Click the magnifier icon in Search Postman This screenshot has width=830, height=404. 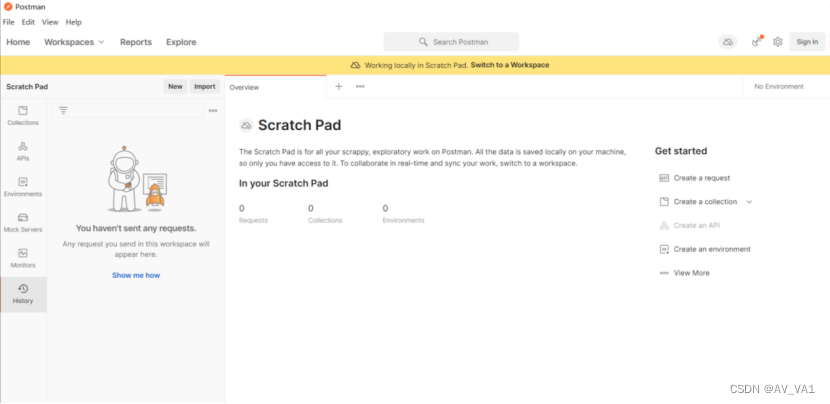(423, 42)
